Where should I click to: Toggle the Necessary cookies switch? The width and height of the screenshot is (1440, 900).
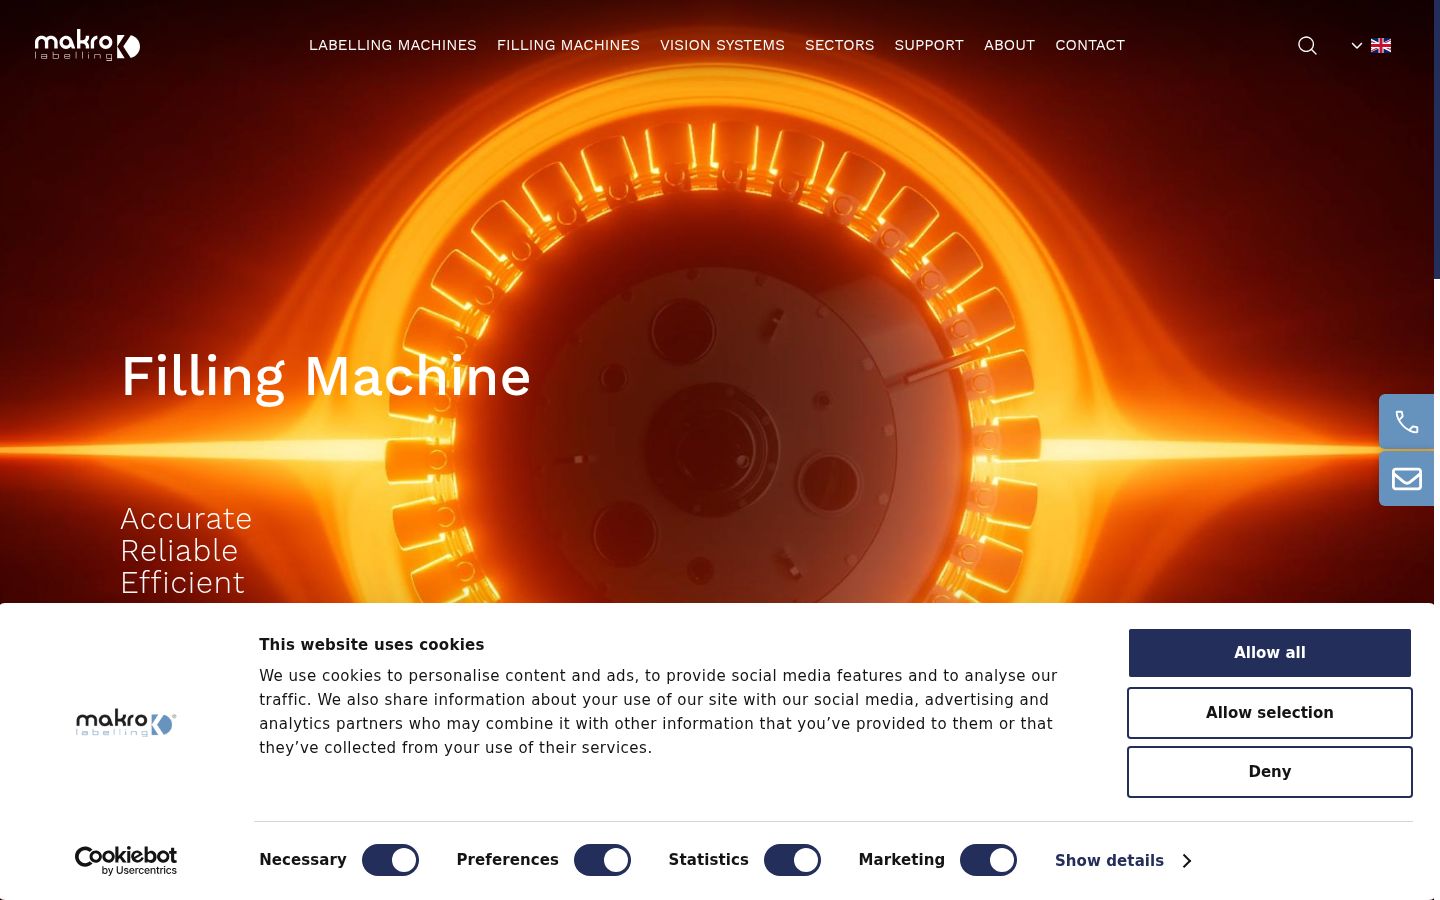(390, 860)
